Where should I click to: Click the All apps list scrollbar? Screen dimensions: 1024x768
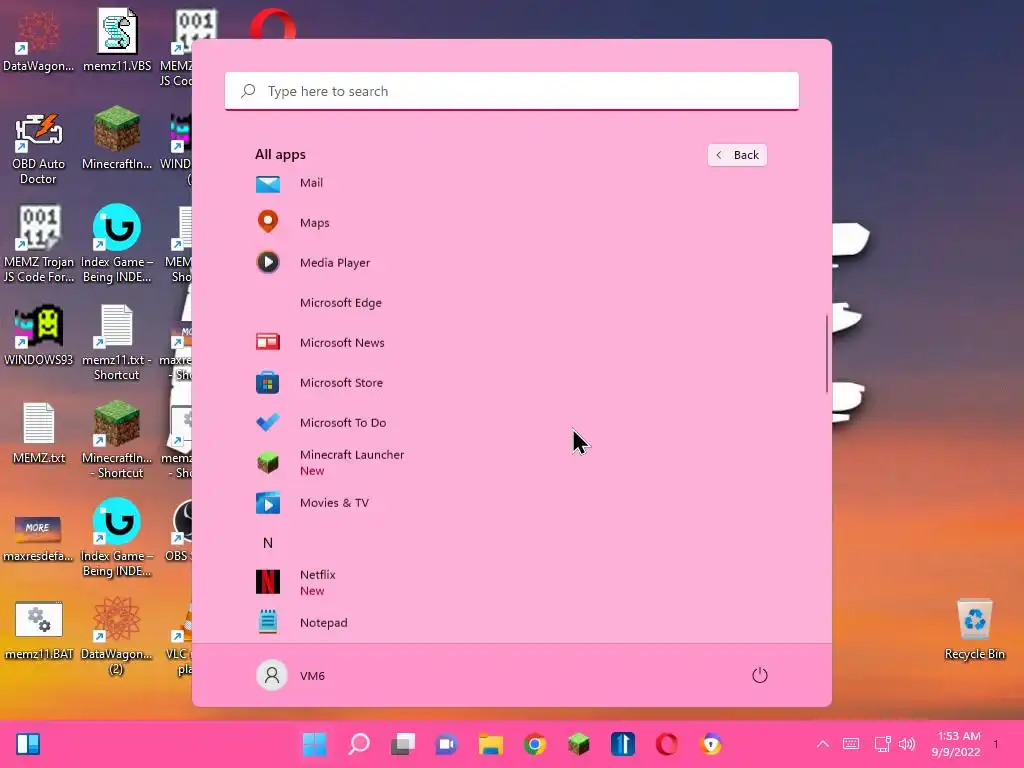(827, 353)
